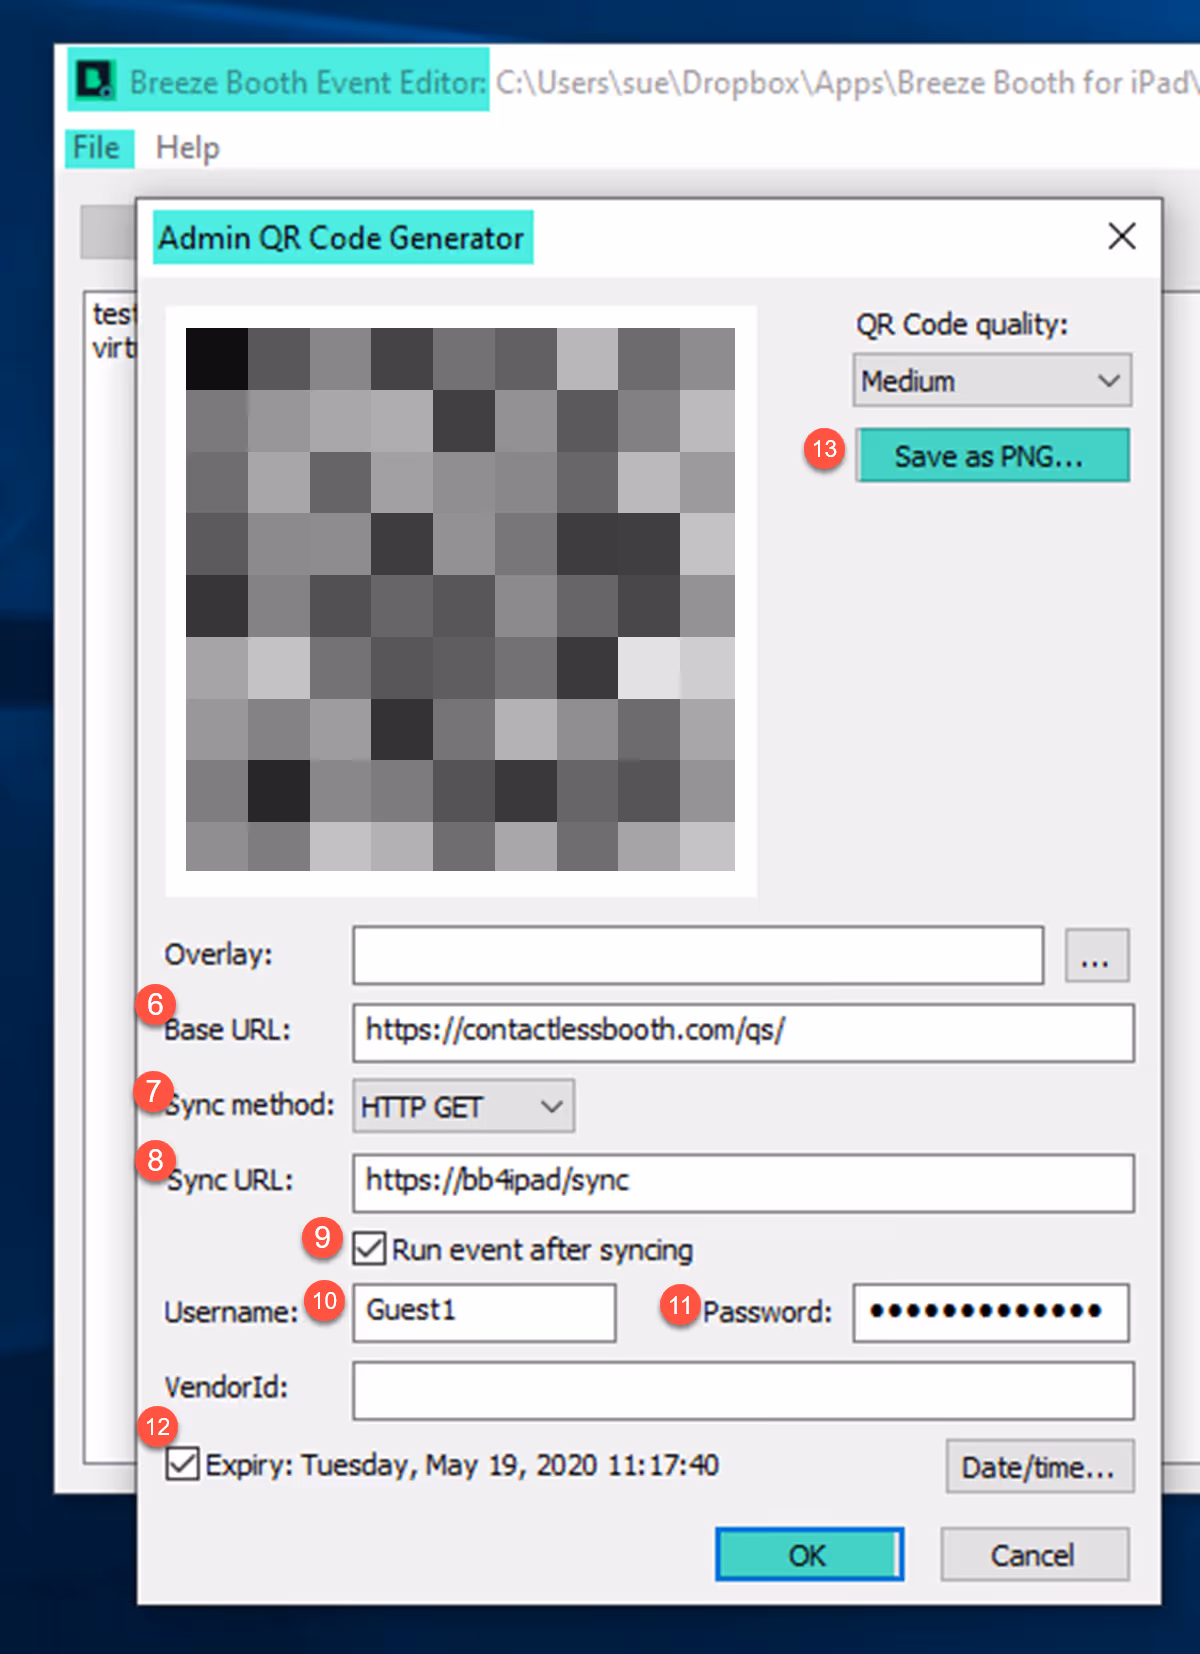Click the Username field containing Guest1
Image resolution: width=1200 pixels, height=1654 pixels.
click(x=484, y=1312)
